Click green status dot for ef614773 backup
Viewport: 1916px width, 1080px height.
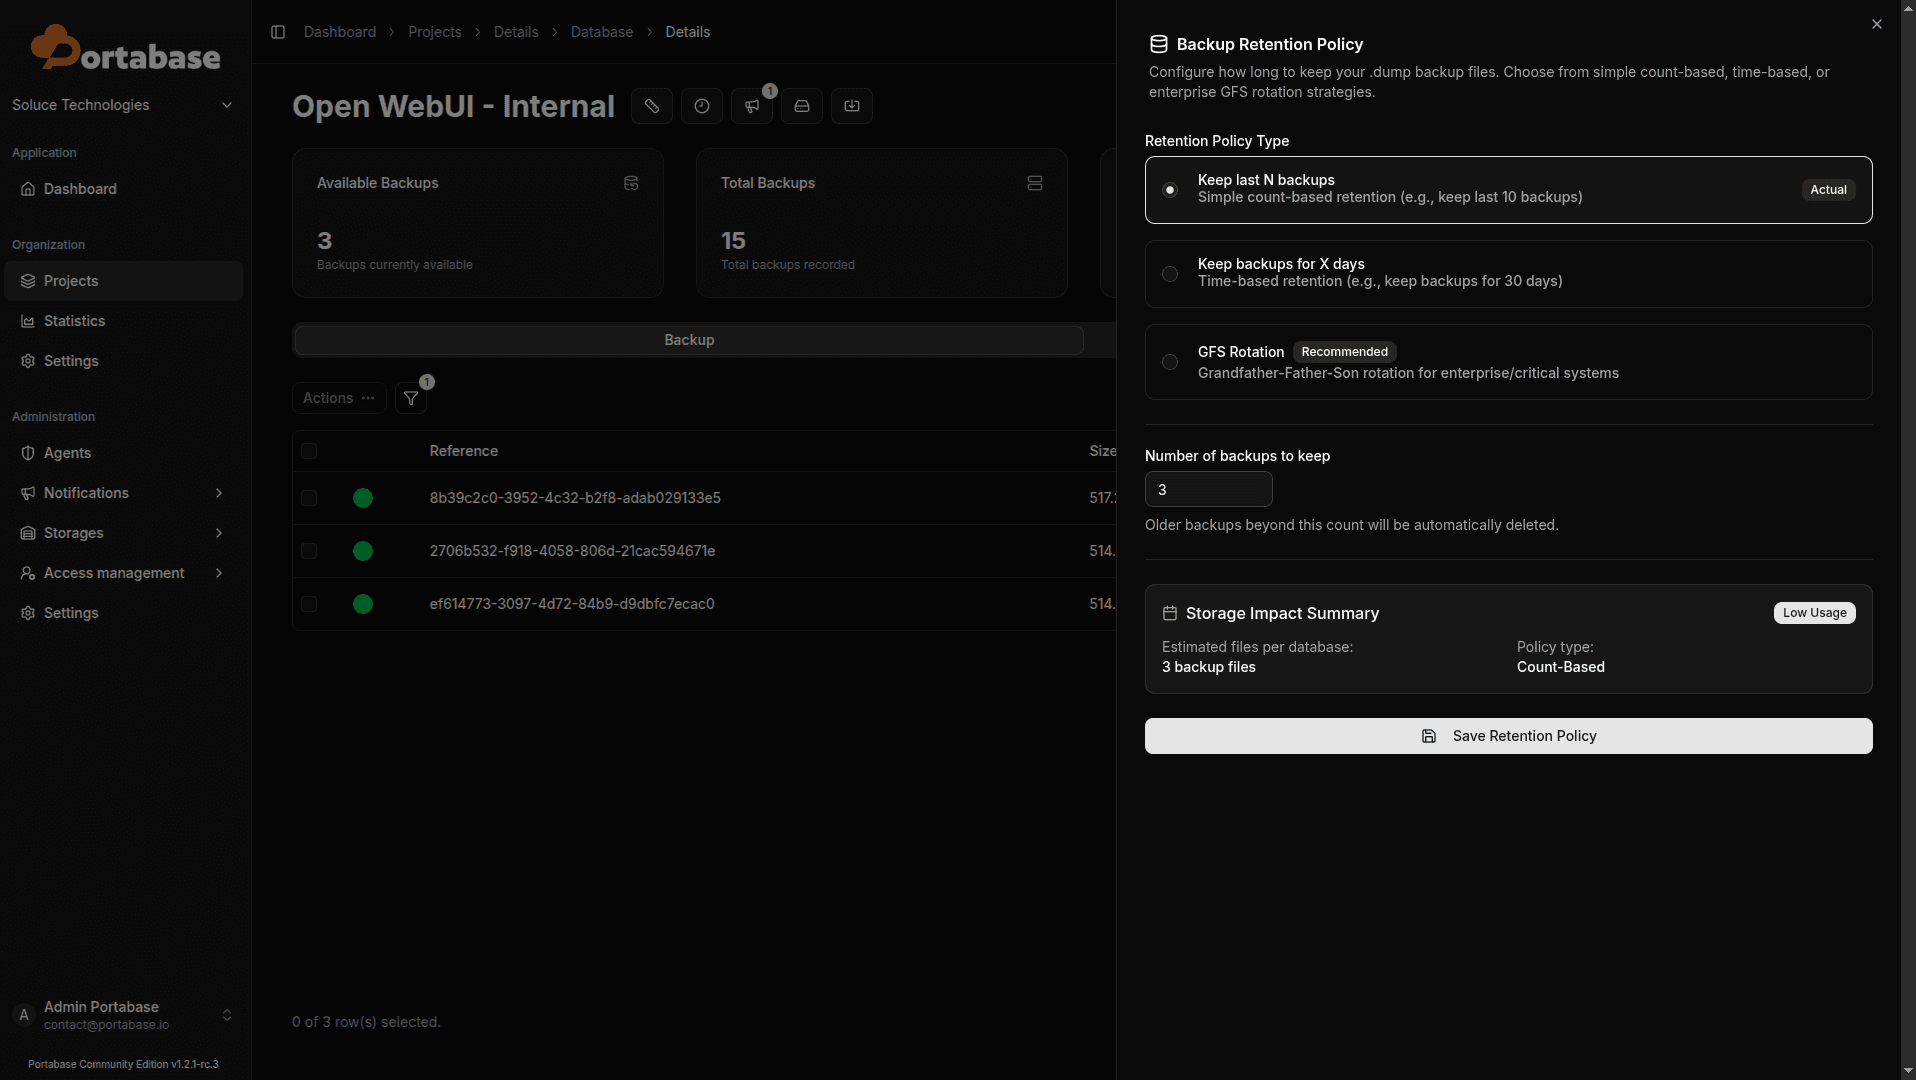coord(363,604)
